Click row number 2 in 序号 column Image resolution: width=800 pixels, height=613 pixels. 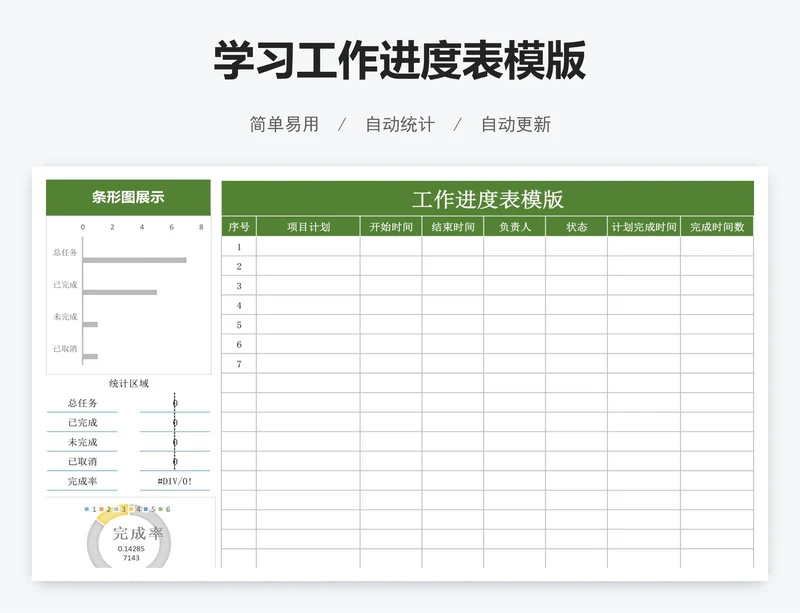click(x=239, y=266)
